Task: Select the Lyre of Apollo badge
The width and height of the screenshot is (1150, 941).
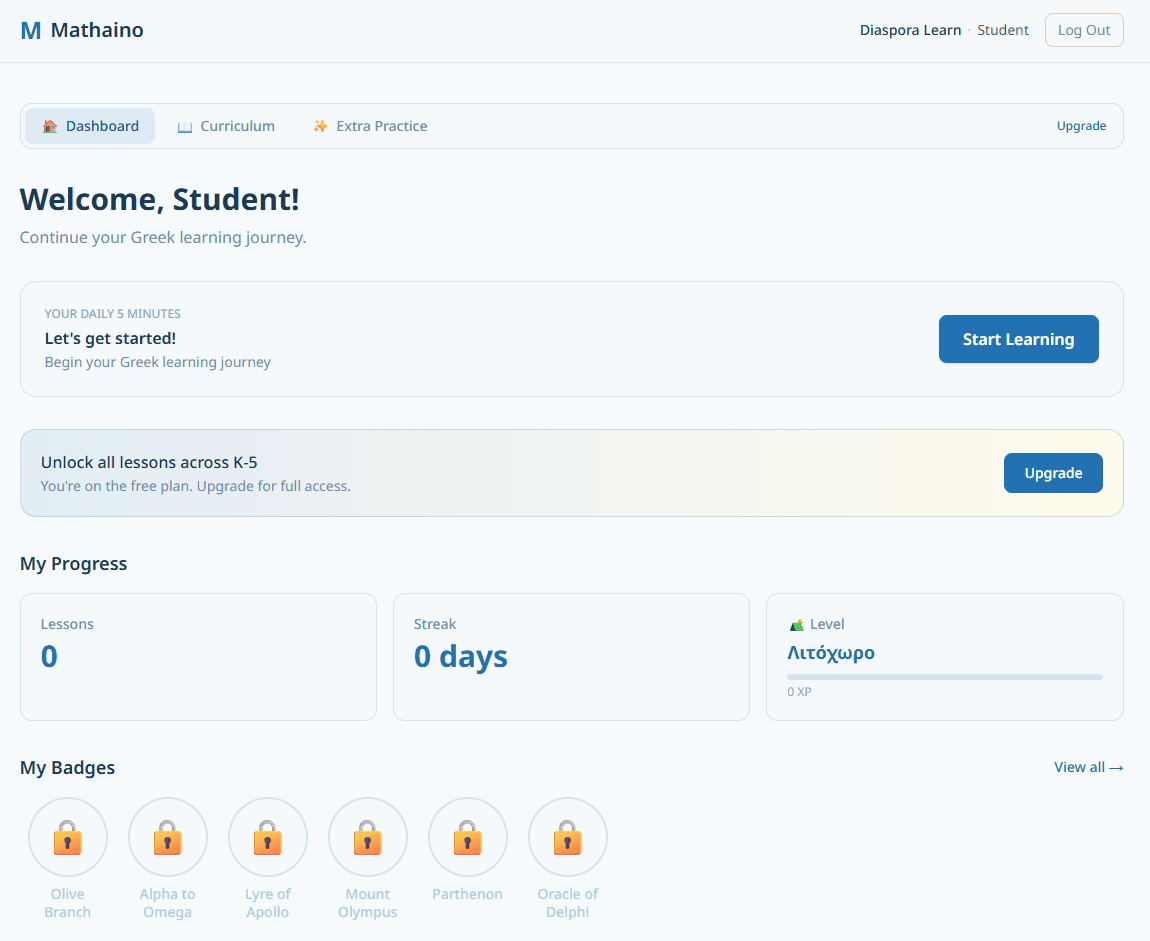Action: (267, 837)
